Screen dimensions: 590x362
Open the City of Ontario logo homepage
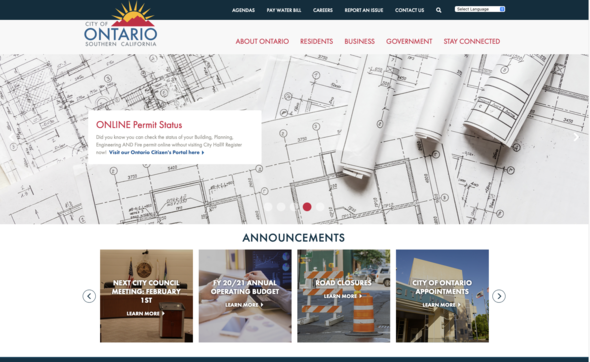(x=120, y=24)
